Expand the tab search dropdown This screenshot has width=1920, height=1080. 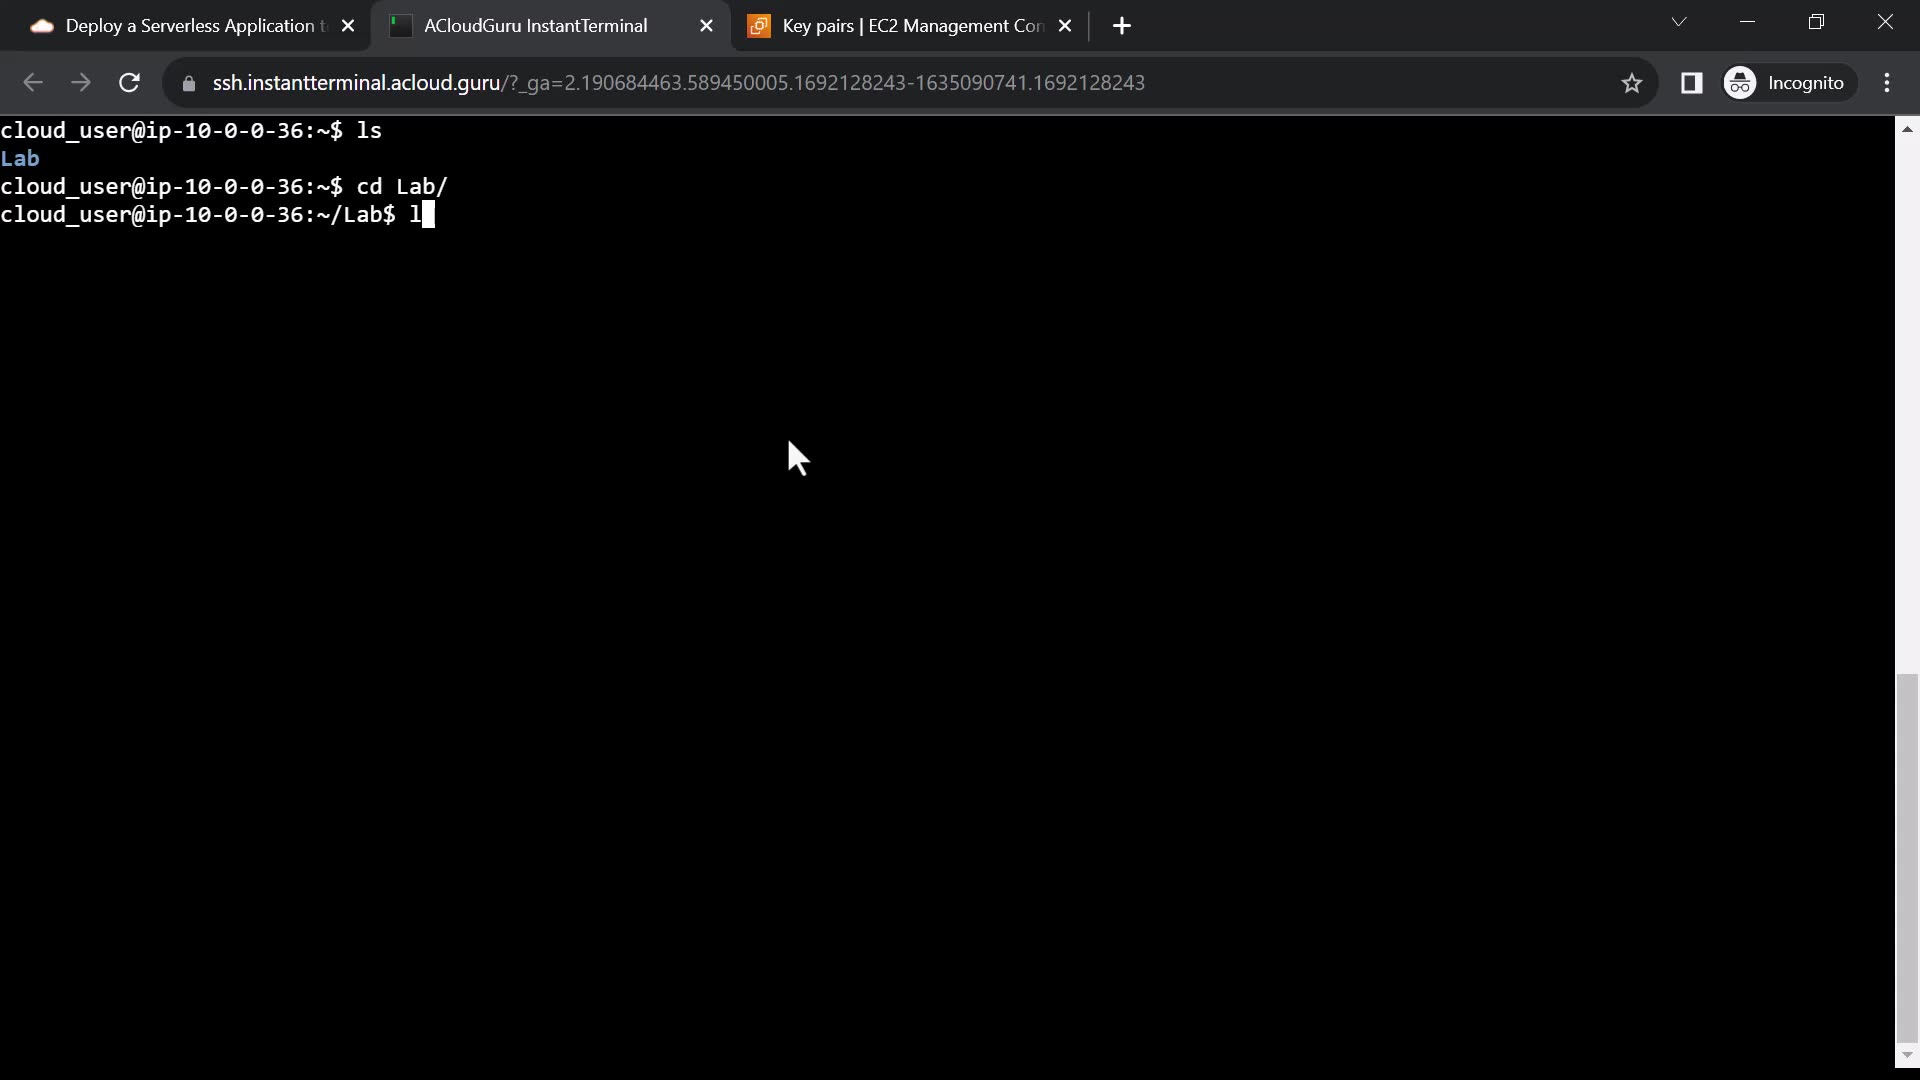tap(1679, 22)
